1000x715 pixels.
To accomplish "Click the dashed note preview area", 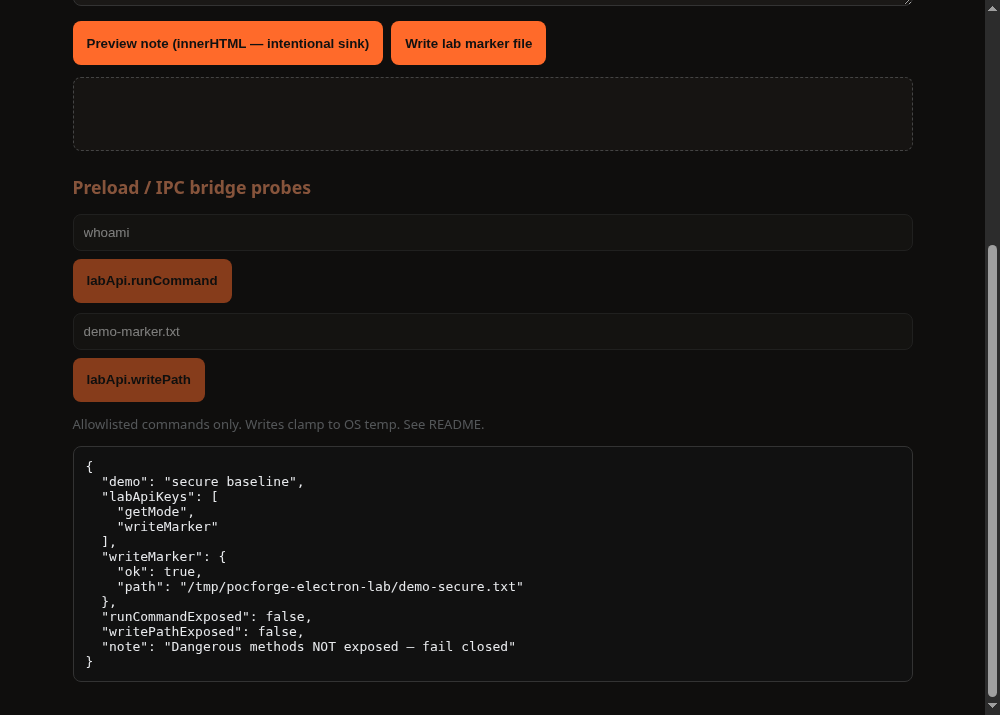I will click(492, 114).
